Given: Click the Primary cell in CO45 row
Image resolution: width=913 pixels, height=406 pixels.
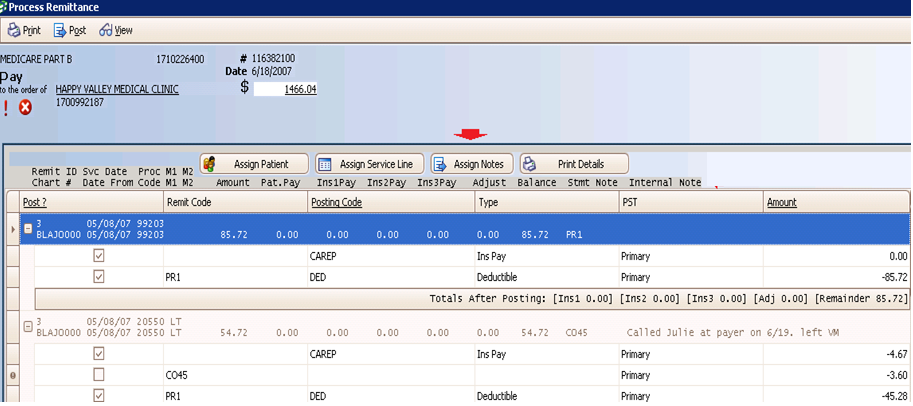Looking at the screenshot, I should click(x=691, y=375).
